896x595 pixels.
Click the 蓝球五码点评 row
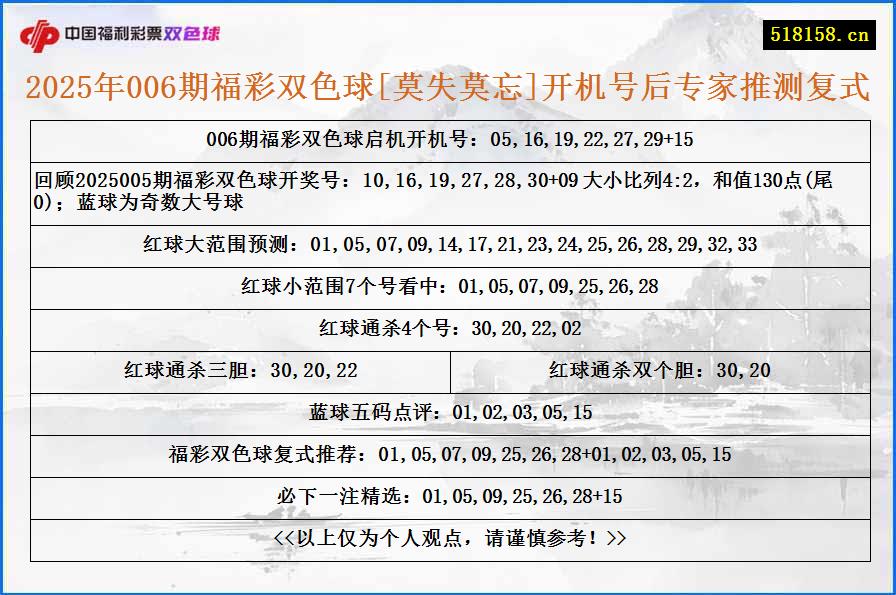pyautogui.click(x=448, y=409)
